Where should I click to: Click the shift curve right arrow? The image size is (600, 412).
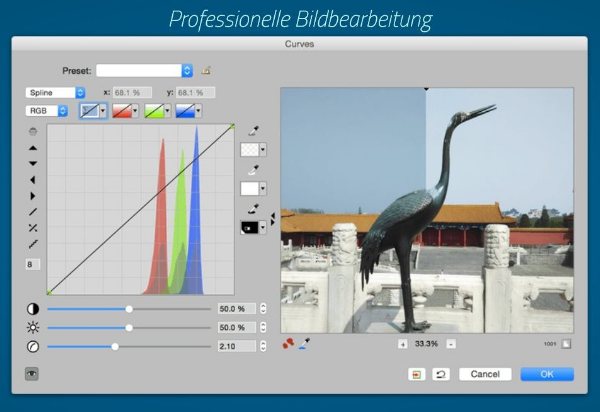(33, 196)
